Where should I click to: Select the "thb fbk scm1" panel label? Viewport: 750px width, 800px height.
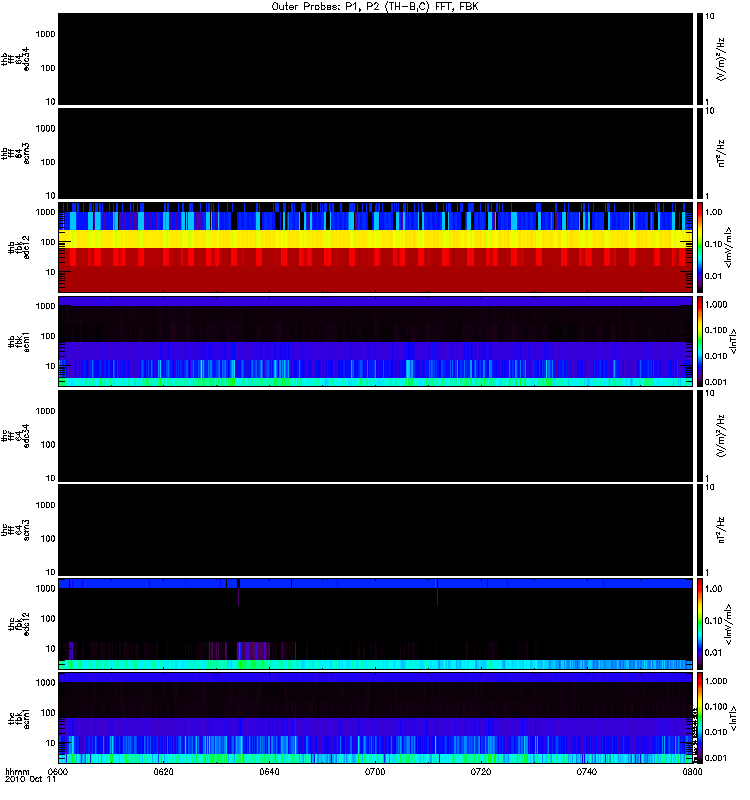(x=19, y=342)
